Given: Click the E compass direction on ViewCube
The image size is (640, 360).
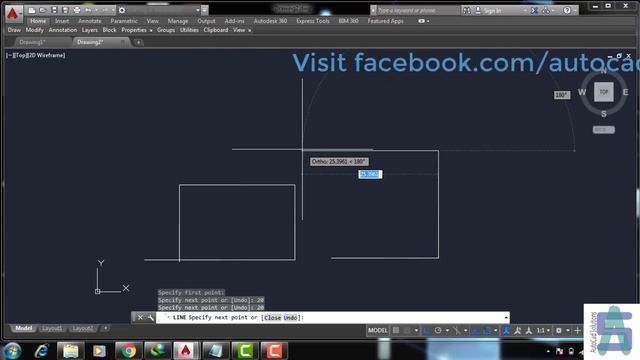Looking at the screenshot, I should tap(625, 92).
